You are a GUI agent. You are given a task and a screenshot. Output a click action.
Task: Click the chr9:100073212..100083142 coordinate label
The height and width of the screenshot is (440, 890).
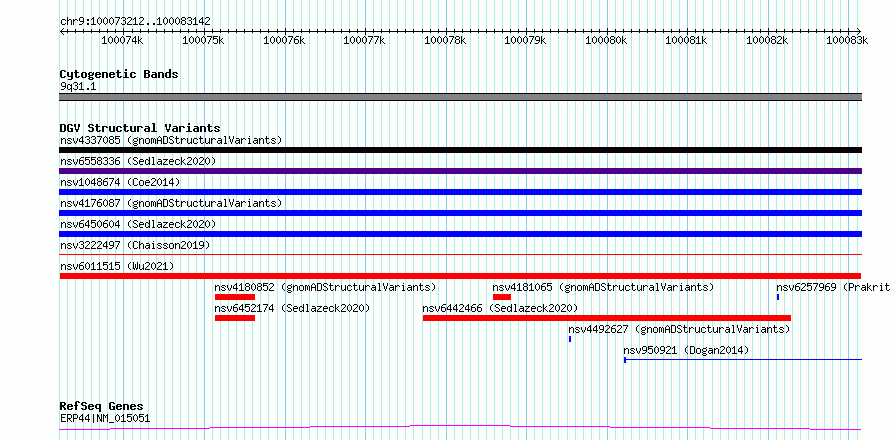click(135, 21)
